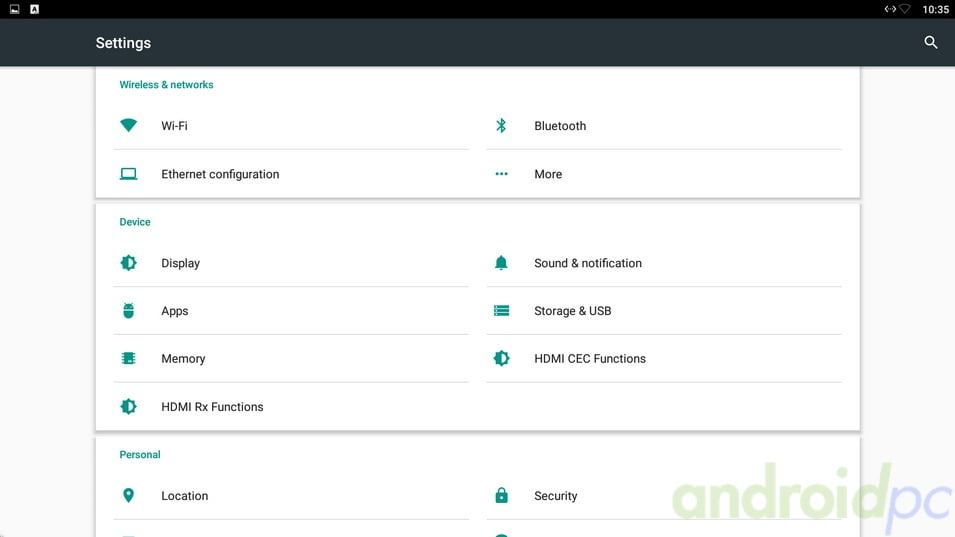
Task: Tap the 10:35 clock
Action: point(936,9)
